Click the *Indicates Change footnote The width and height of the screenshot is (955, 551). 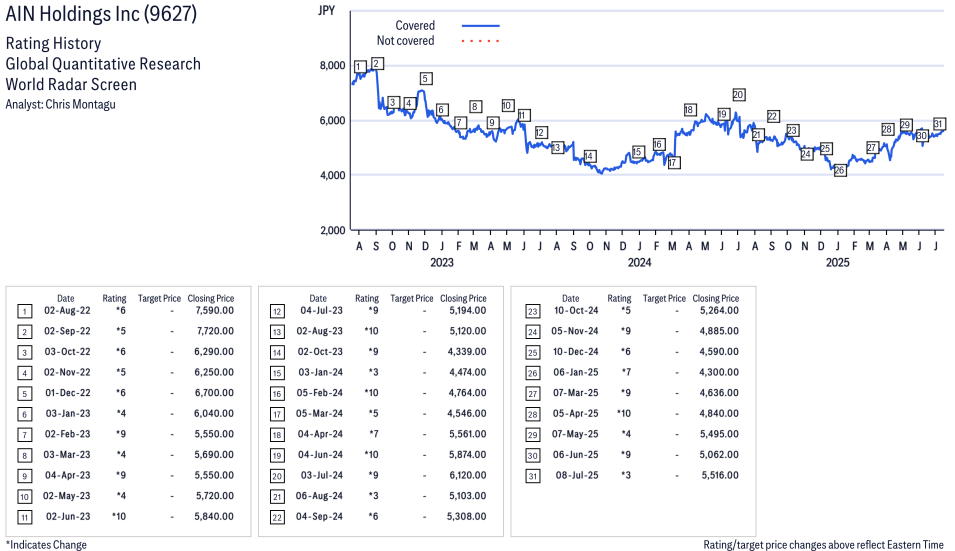click(46, 545)
